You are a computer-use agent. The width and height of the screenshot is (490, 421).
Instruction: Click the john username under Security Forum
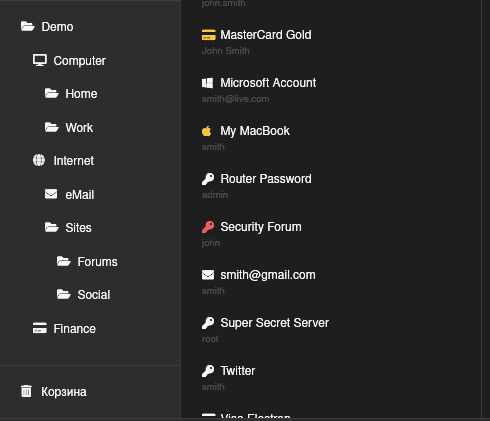[x=211, y=243]
